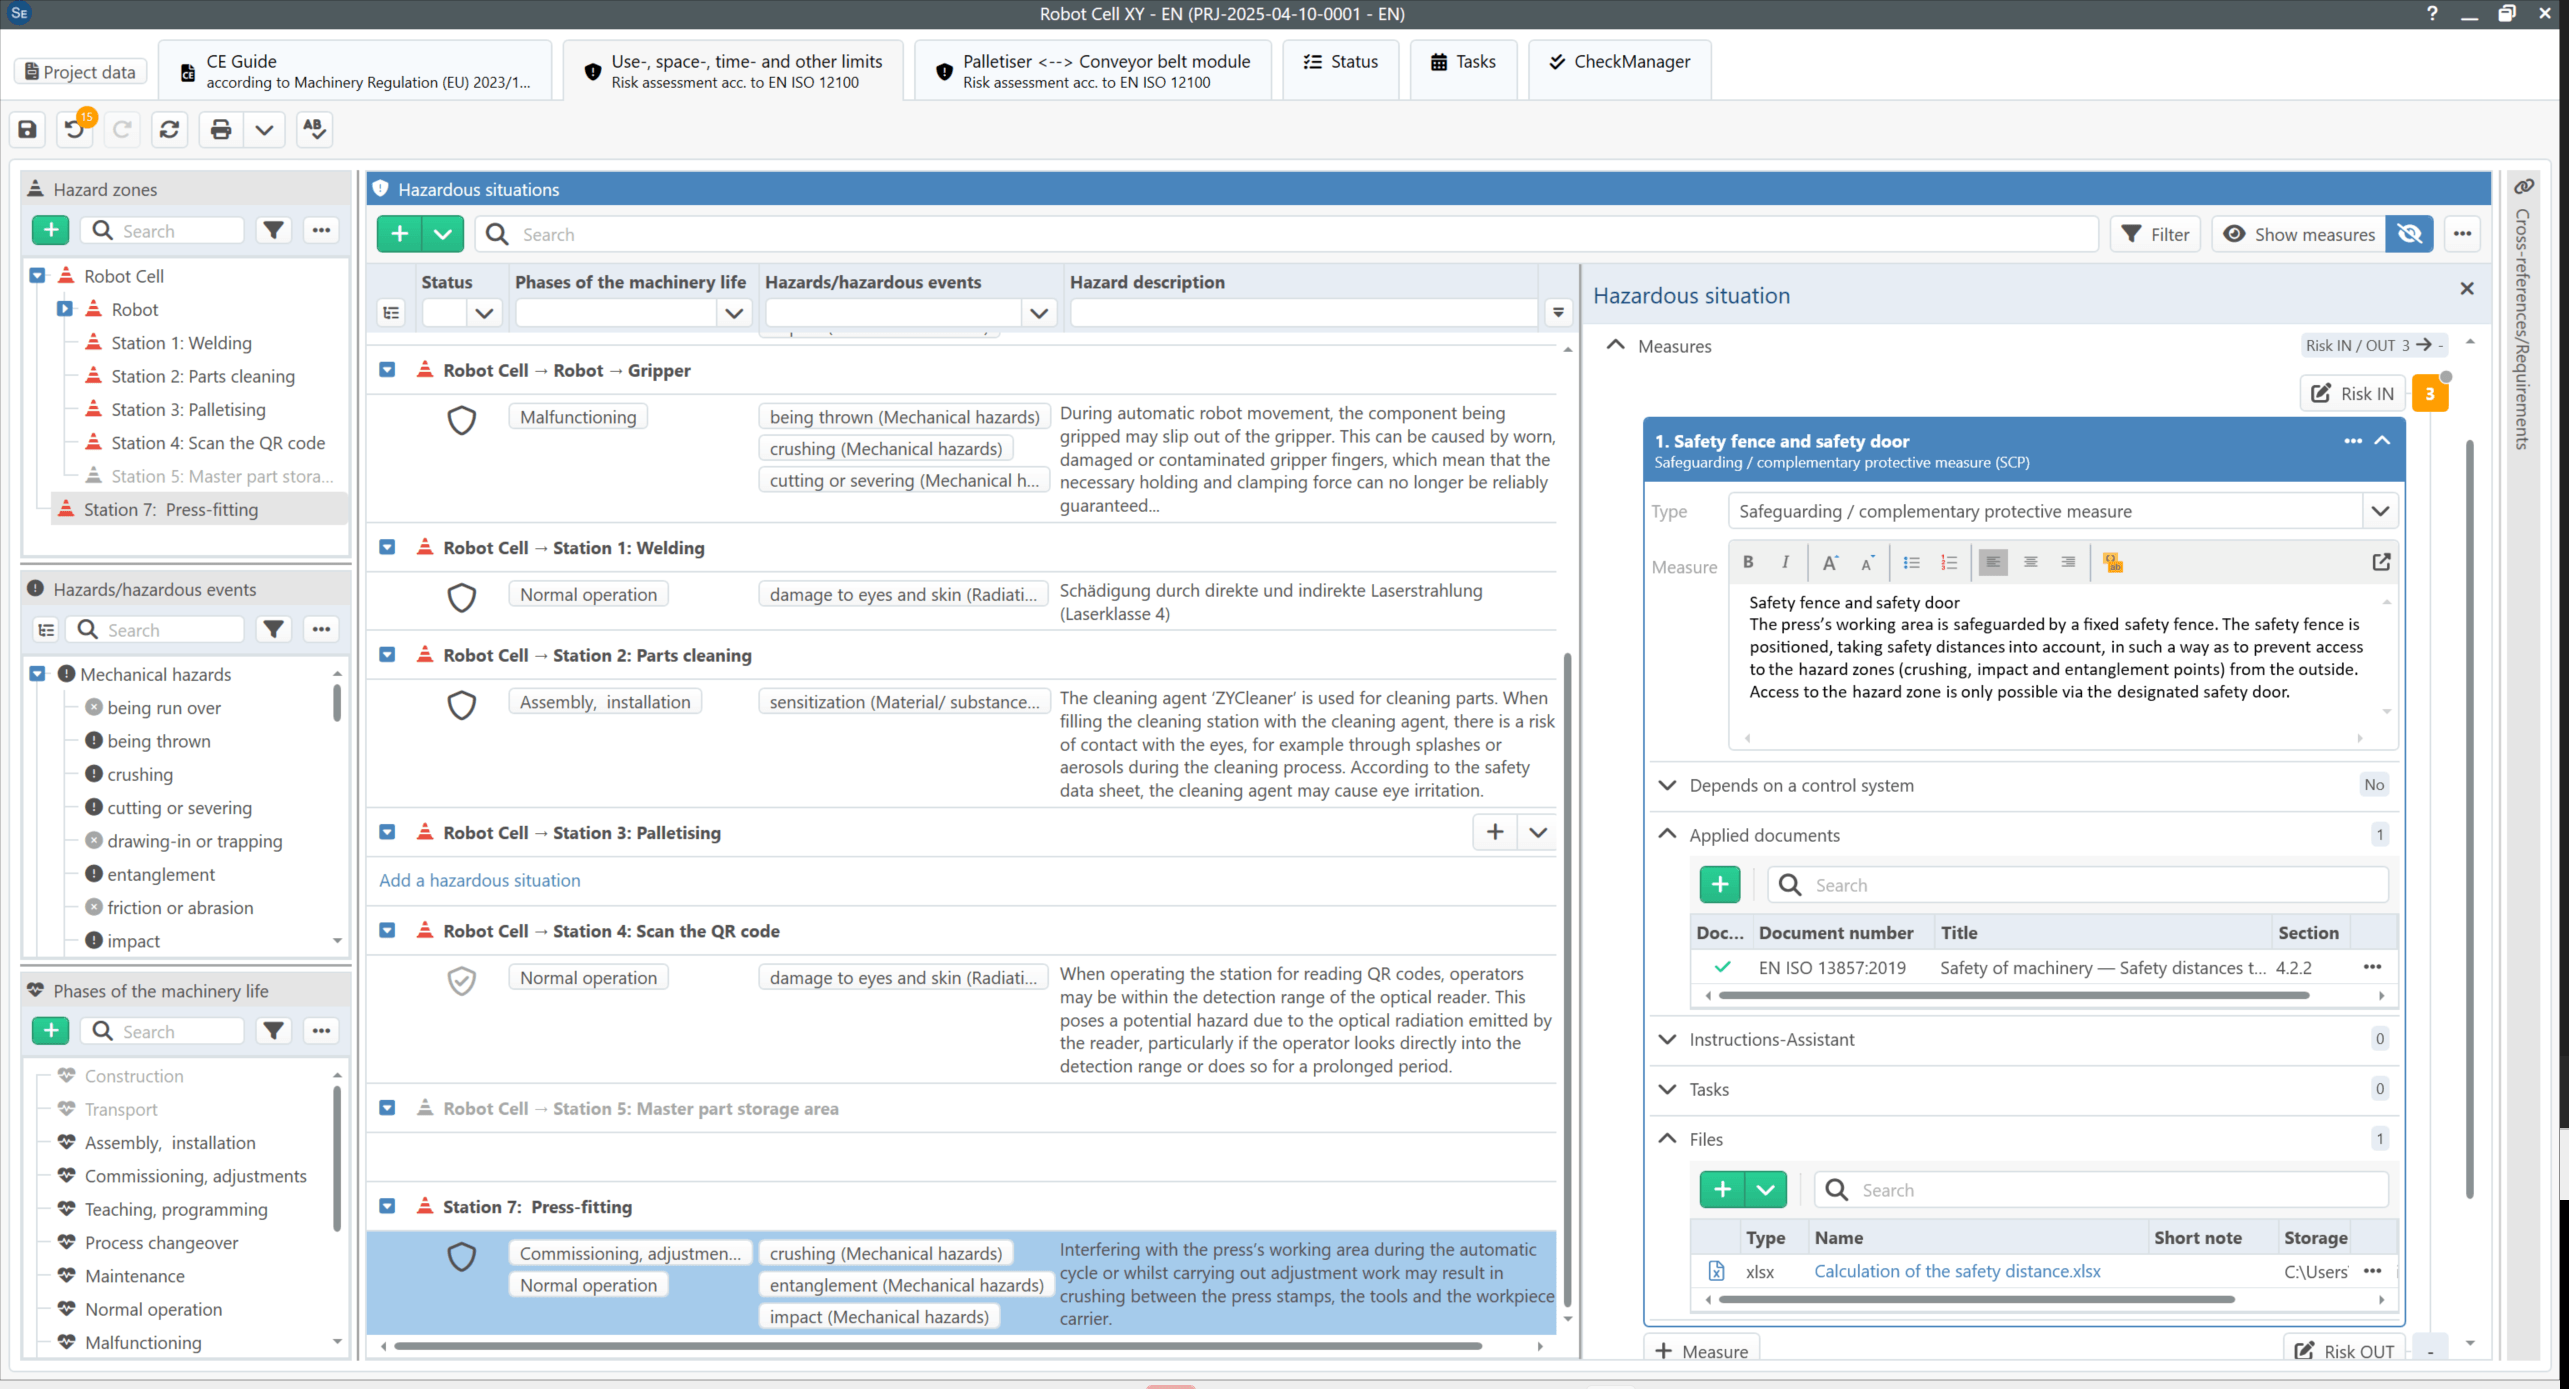Click the status shield of the Malfunctioning row
Image resolution: width=2569 pixels, height=1389 pixels.
click(x=461, y=419)
